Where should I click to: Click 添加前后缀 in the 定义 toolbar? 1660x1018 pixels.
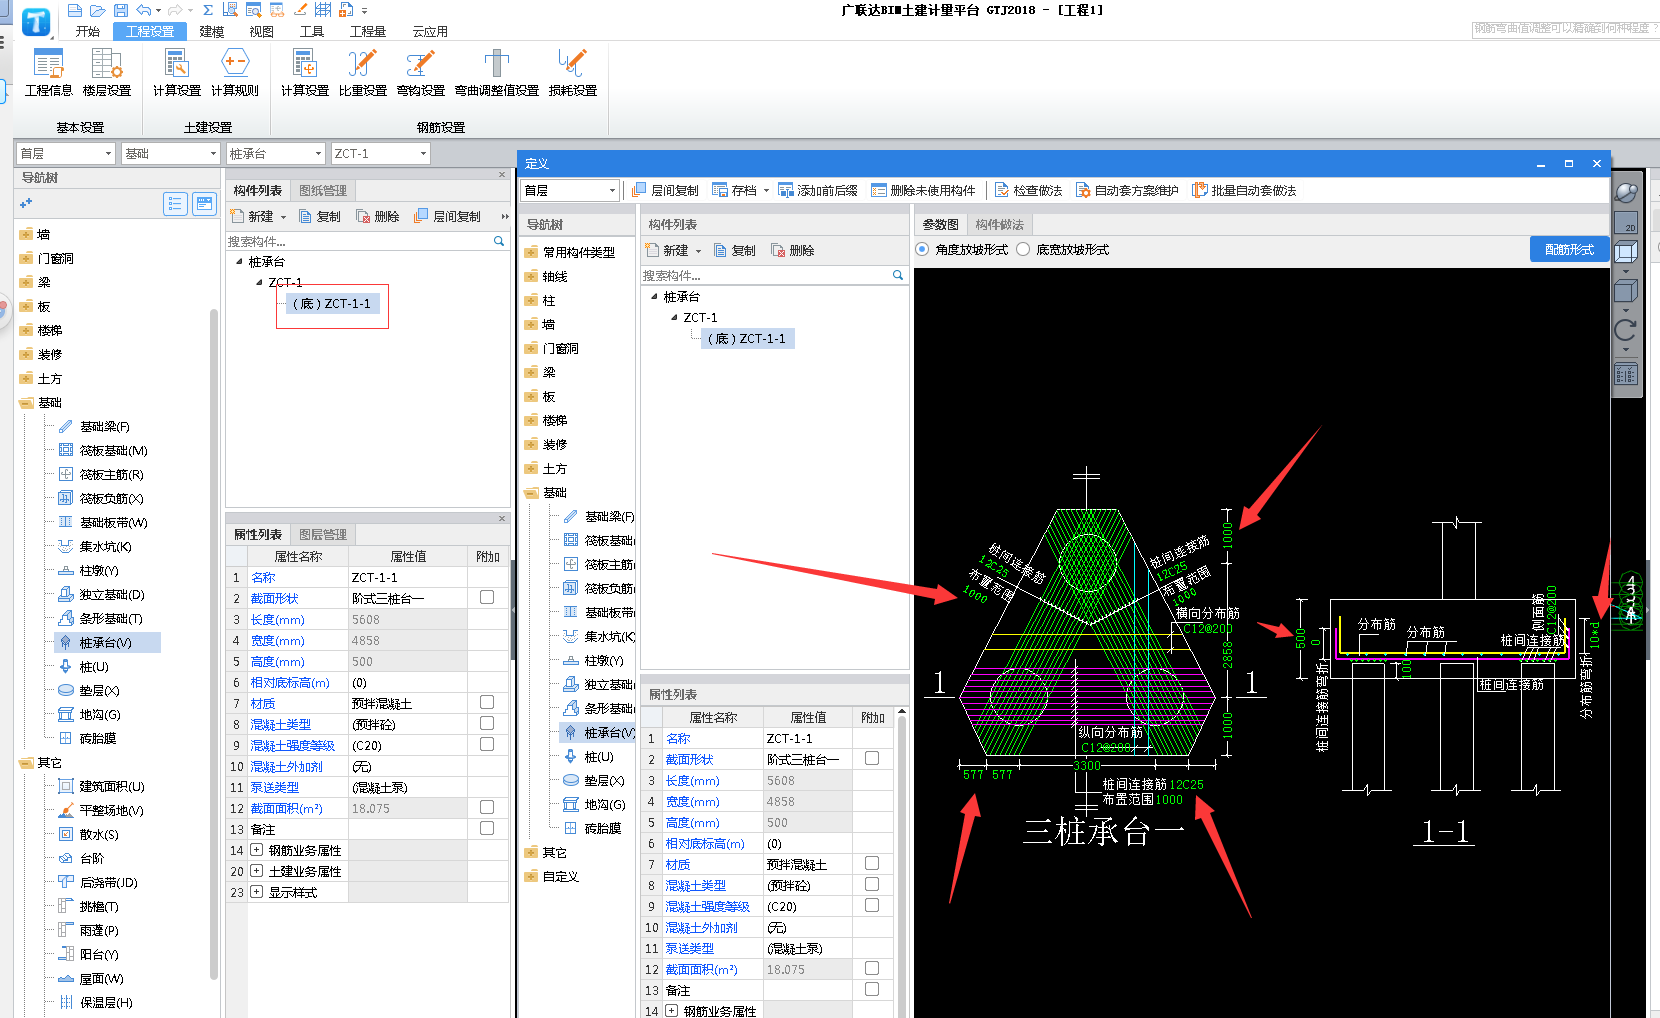pyautogui.click(x=818, y=190)
